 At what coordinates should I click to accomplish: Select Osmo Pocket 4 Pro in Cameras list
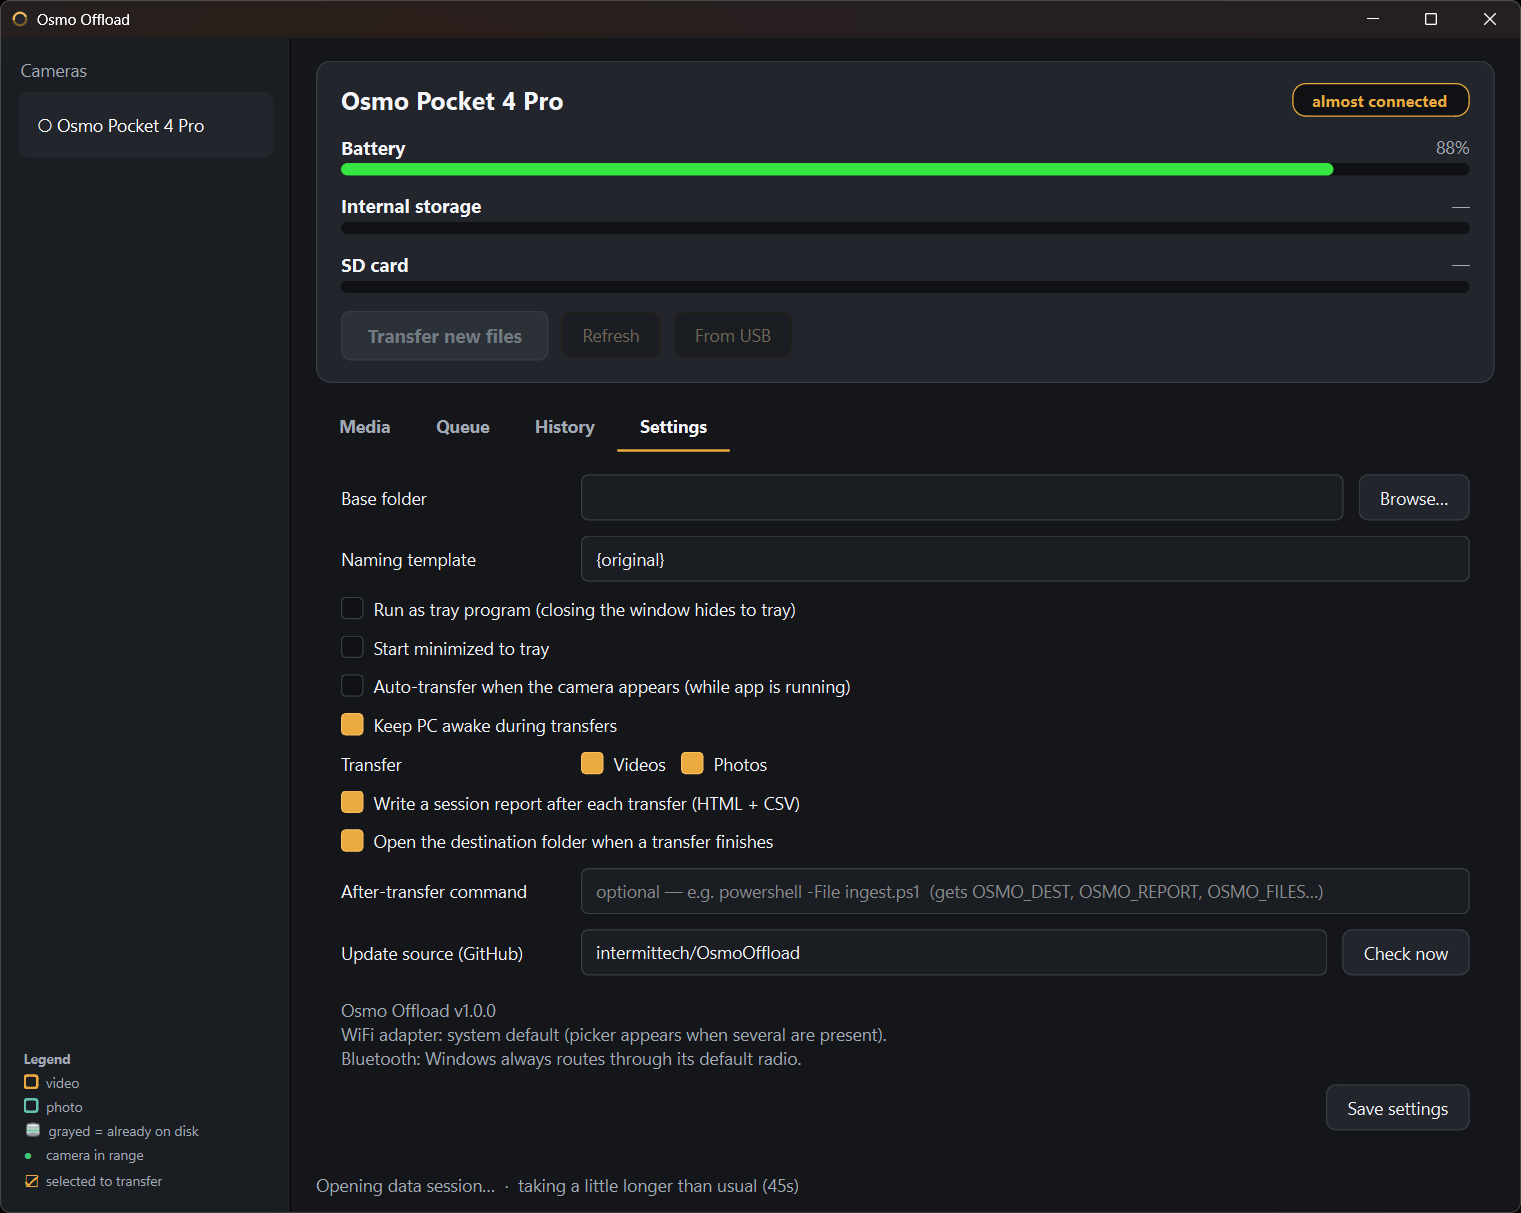[146, 125]
